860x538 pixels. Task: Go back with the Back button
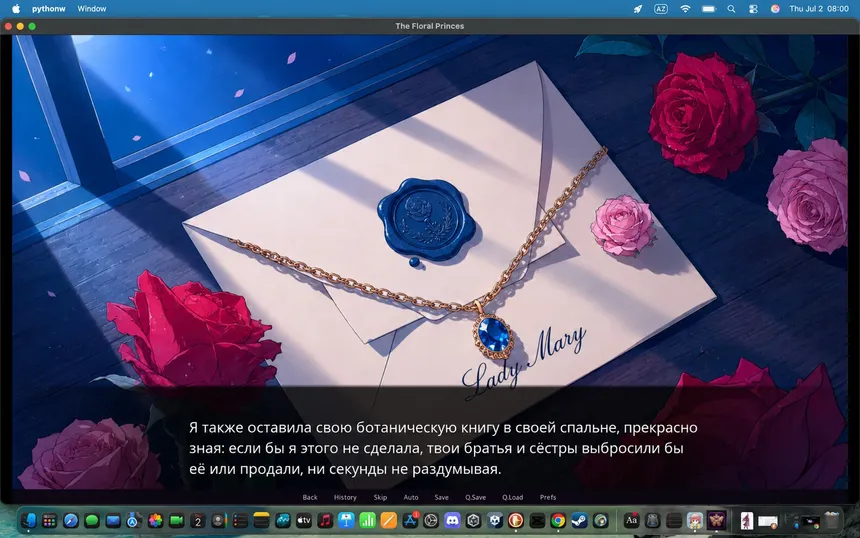click(310, 497)
